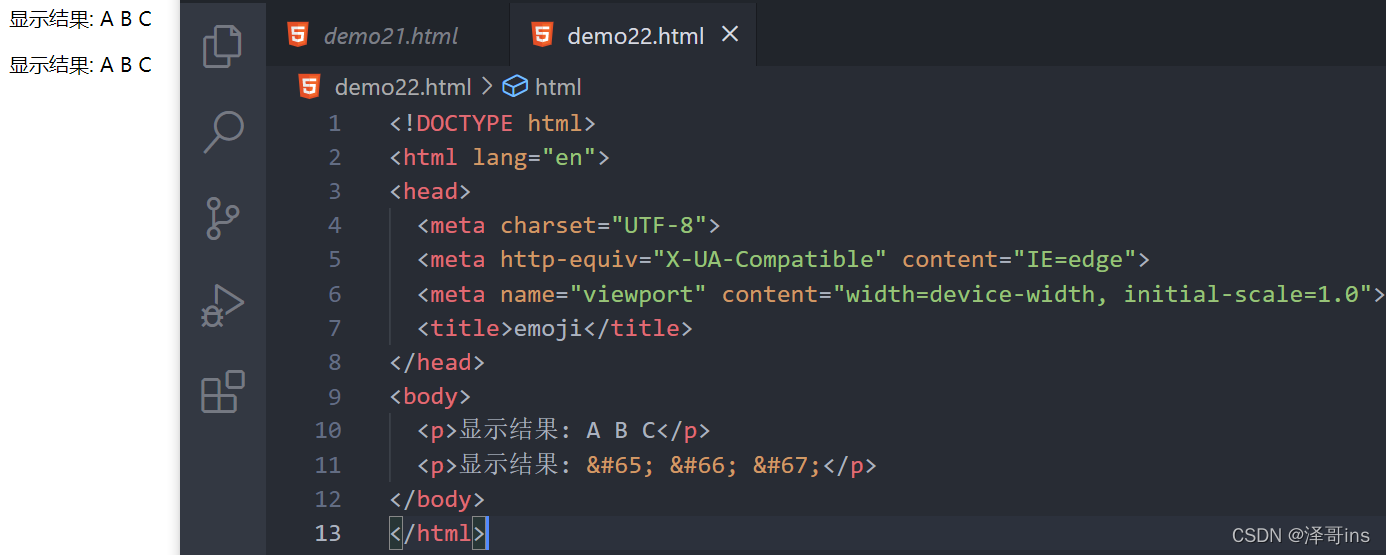The height and width of the screenshot is (555, 1386).
Task: Open the Extensions view
Action: coord(223,392)
